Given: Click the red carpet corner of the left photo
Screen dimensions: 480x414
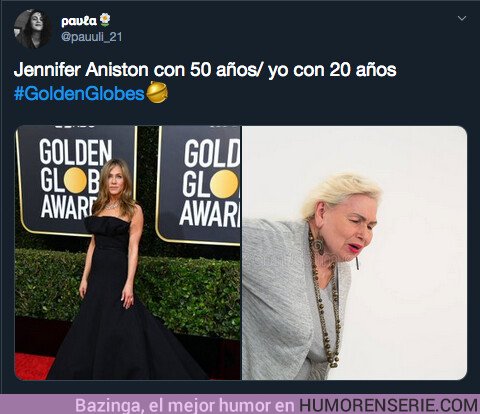Looking at the screenshot, I should [x=33, y=367].
